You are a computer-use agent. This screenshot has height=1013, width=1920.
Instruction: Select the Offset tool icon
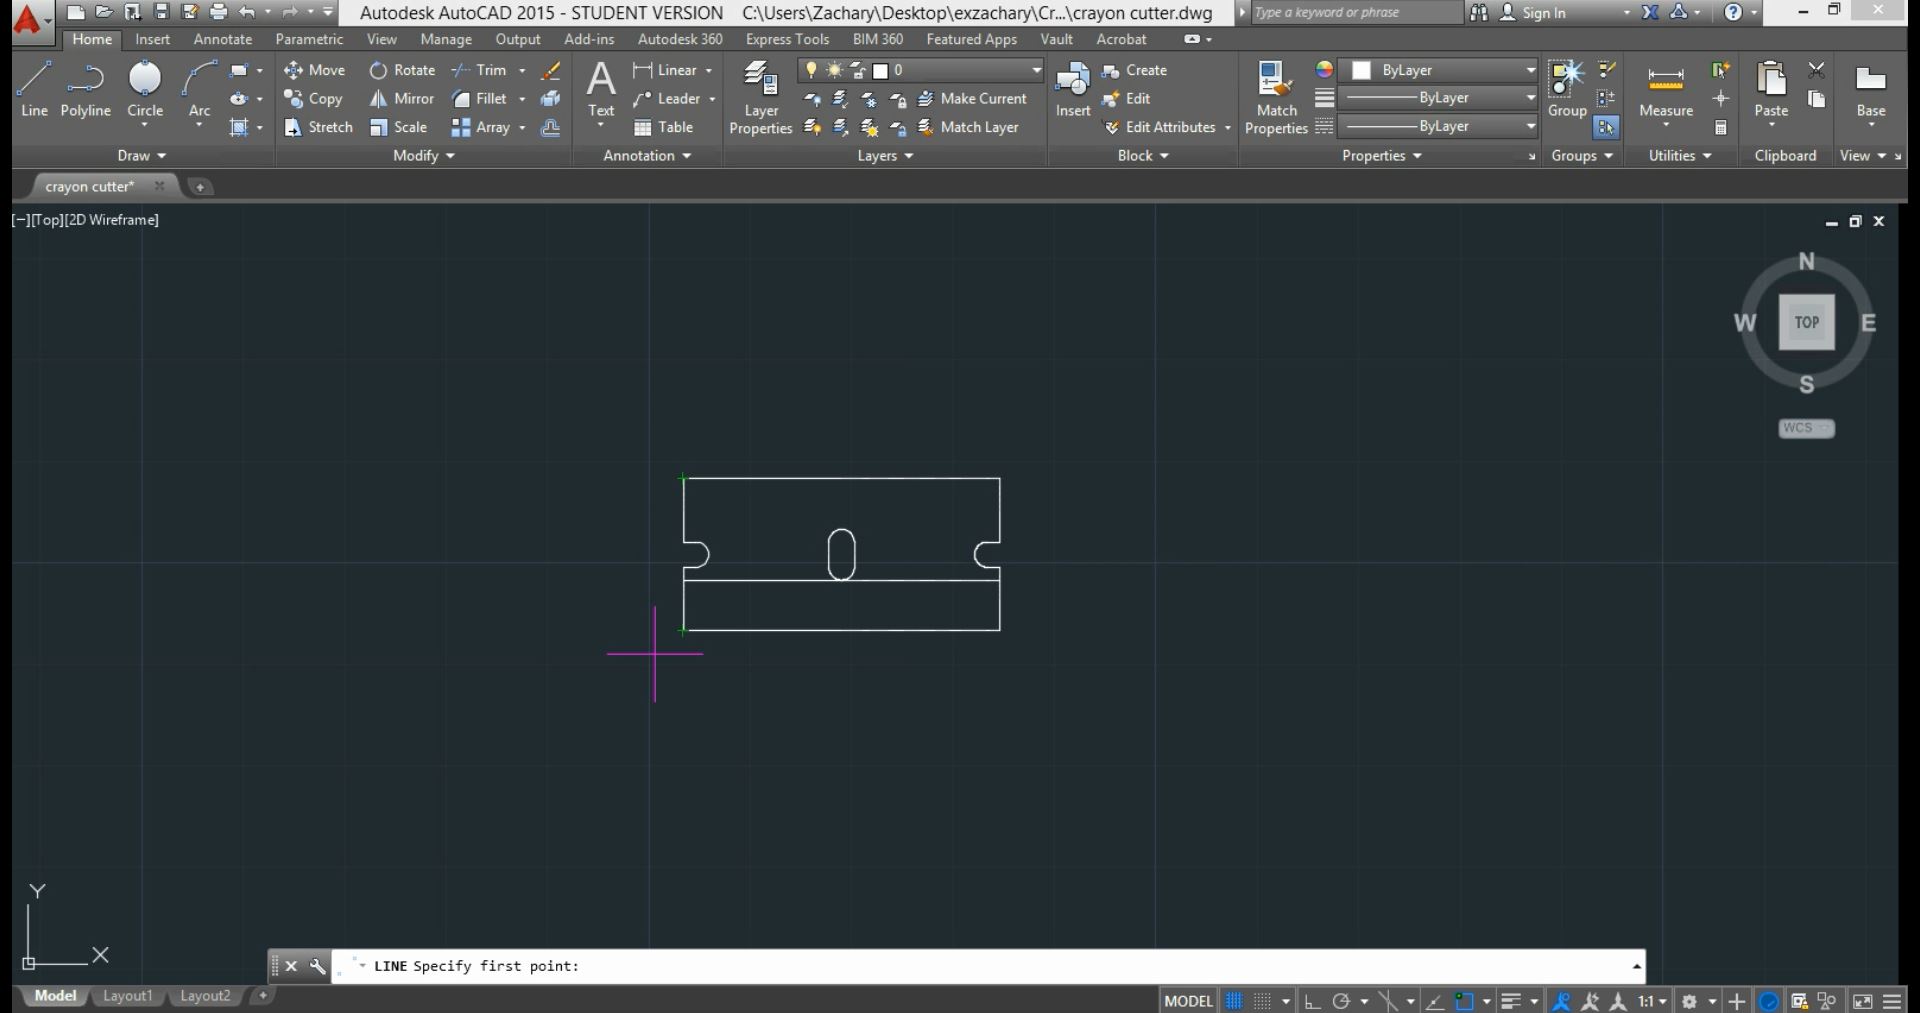[x=550, y=127]
